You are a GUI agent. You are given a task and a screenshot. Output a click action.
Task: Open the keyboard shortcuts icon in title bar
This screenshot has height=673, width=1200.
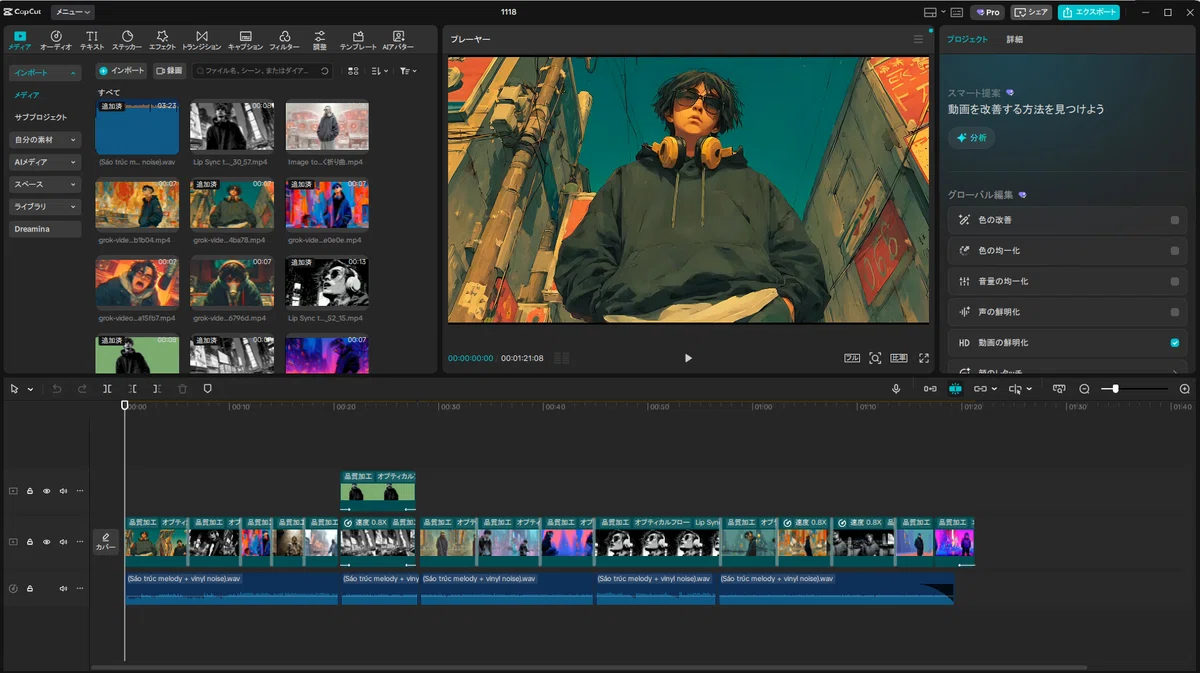tap(957, 12)
